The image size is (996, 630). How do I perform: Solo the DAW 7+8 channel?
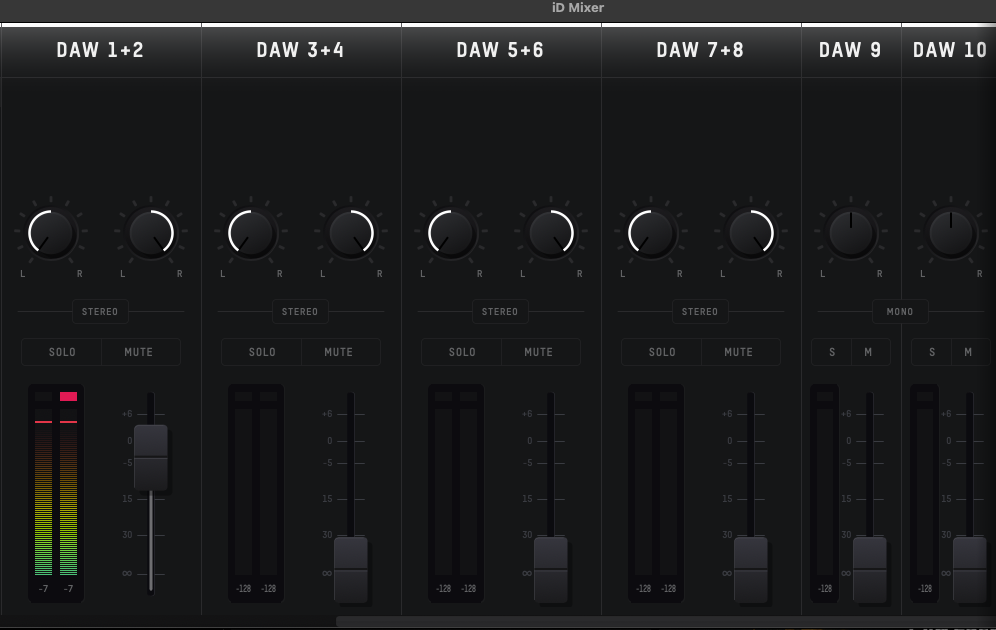[x=662, y=352]
